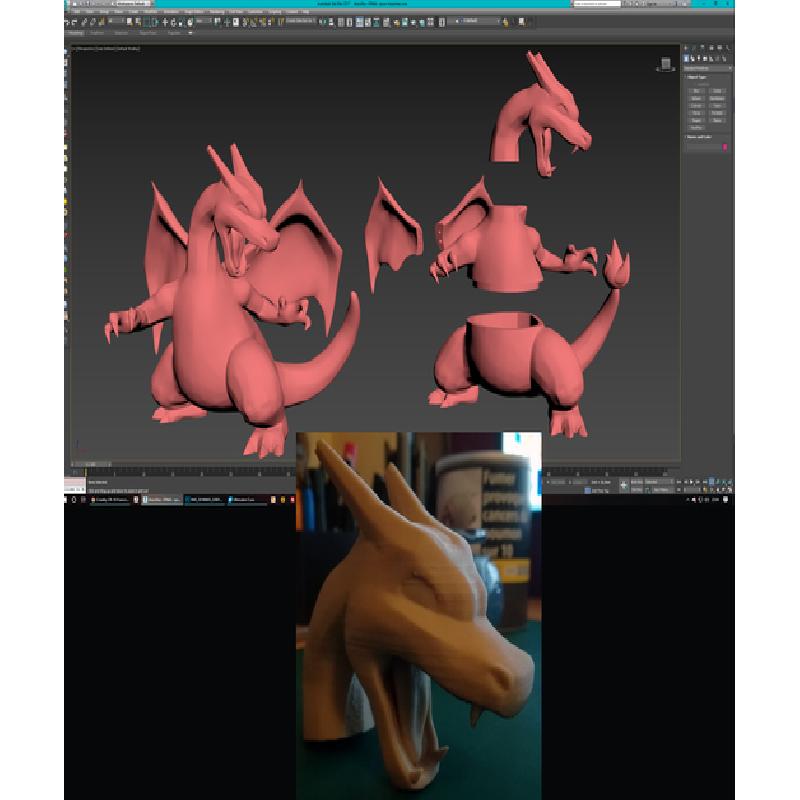The height and width of the screenshot is (800, 800).
Task: Open the Selection Filter dropdown
Action: point(116,21)
